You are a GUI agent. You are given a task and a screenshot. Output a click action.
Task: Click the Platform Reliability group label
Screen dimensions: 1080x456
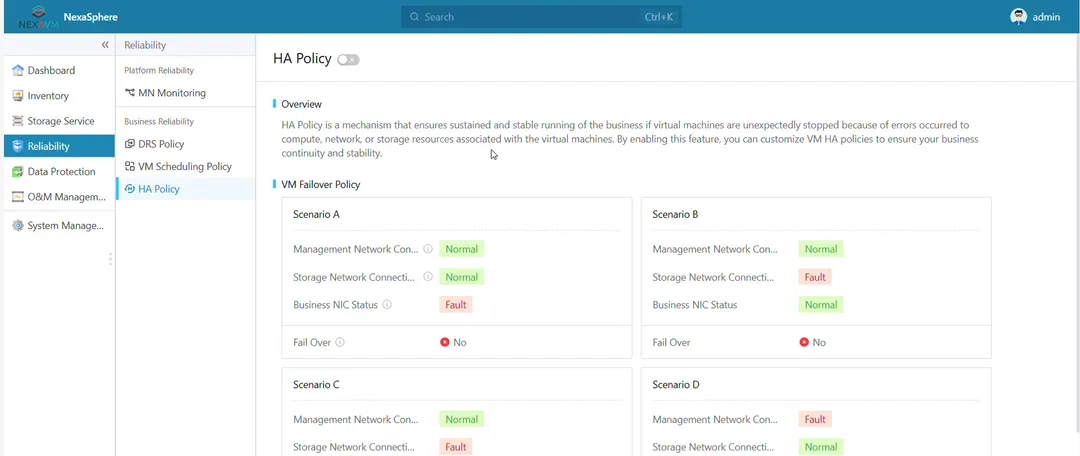click(159, 70)
